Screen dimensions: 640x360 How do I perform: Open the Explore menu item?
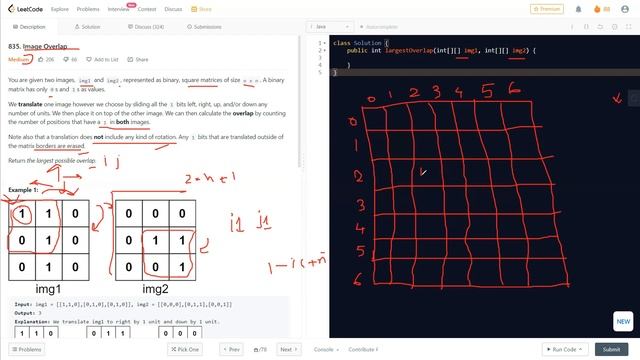[60, 9]
